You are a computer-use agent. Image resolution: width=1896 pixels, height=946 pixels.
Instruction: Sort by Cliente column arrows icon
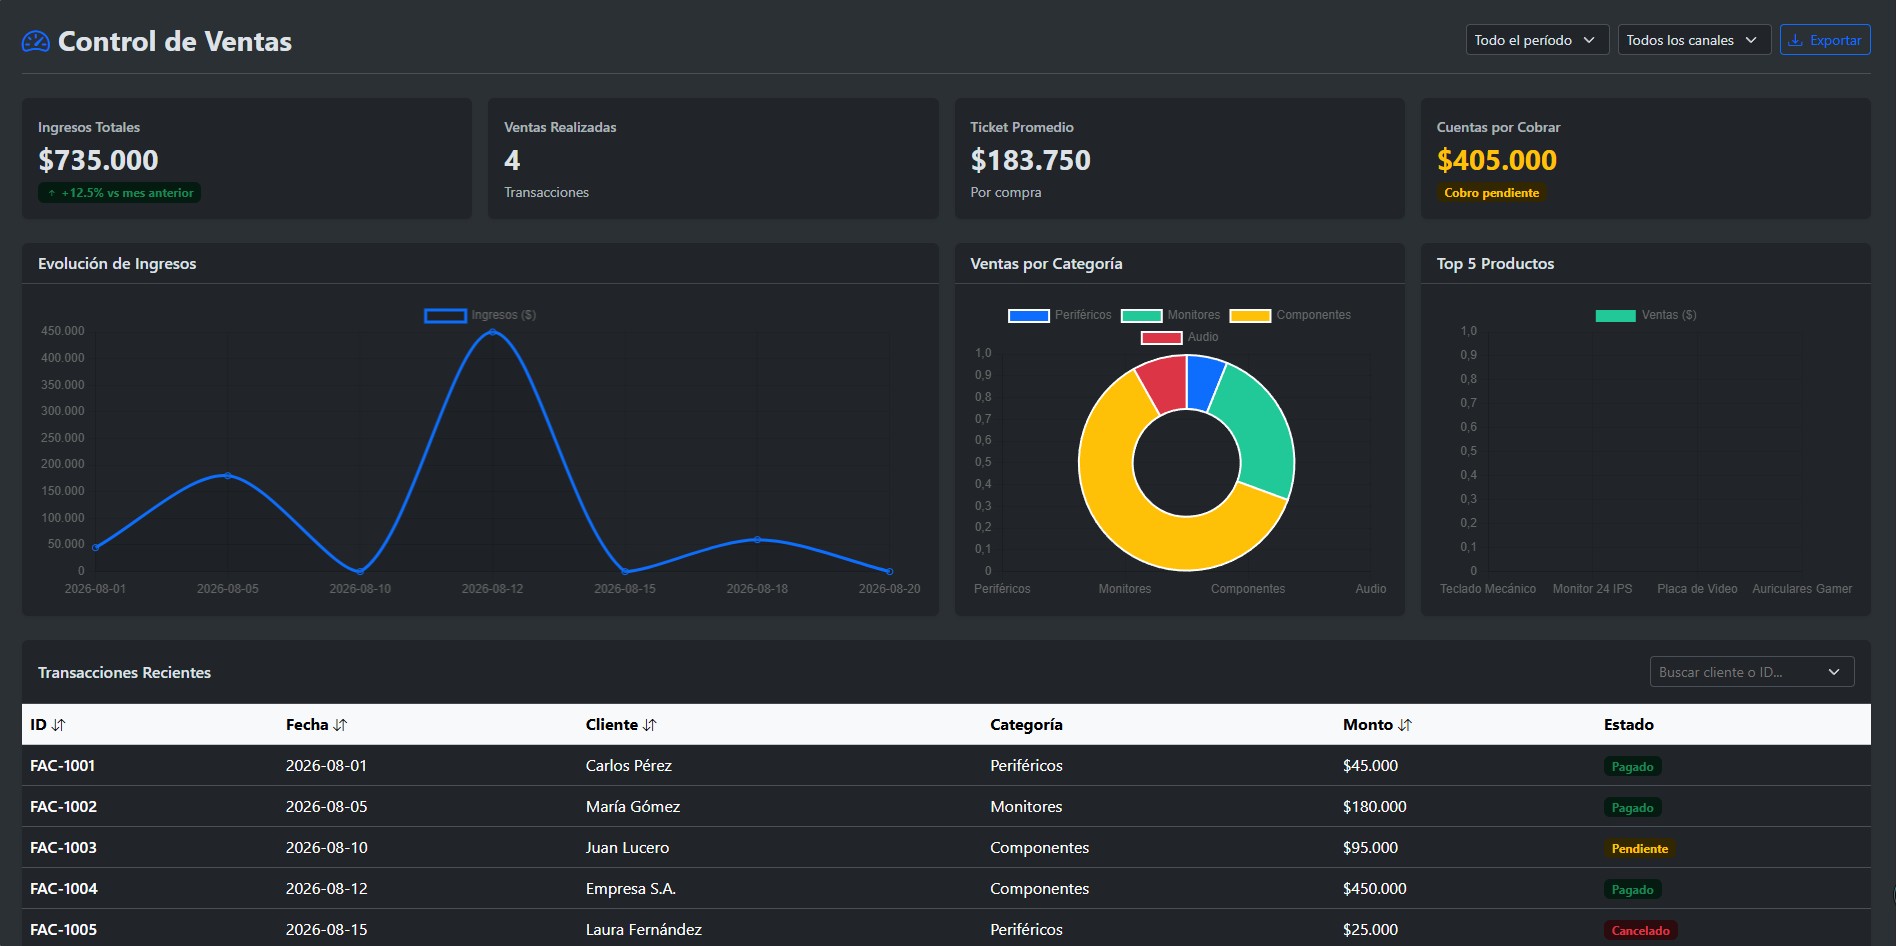tap(650, 725)
